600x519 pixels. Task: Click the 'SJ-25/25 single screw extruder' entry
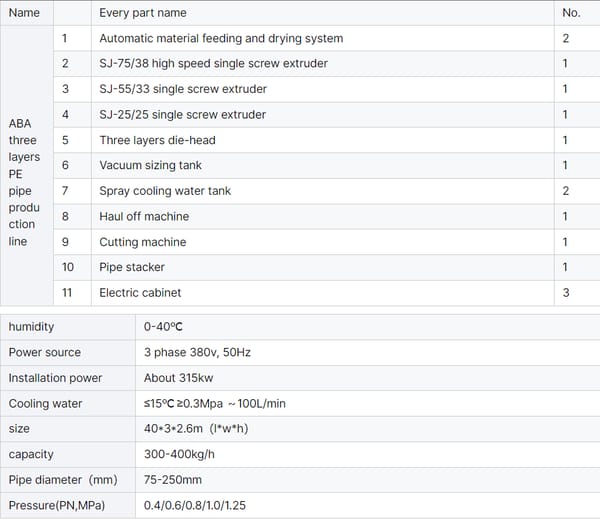click(182, 115)
